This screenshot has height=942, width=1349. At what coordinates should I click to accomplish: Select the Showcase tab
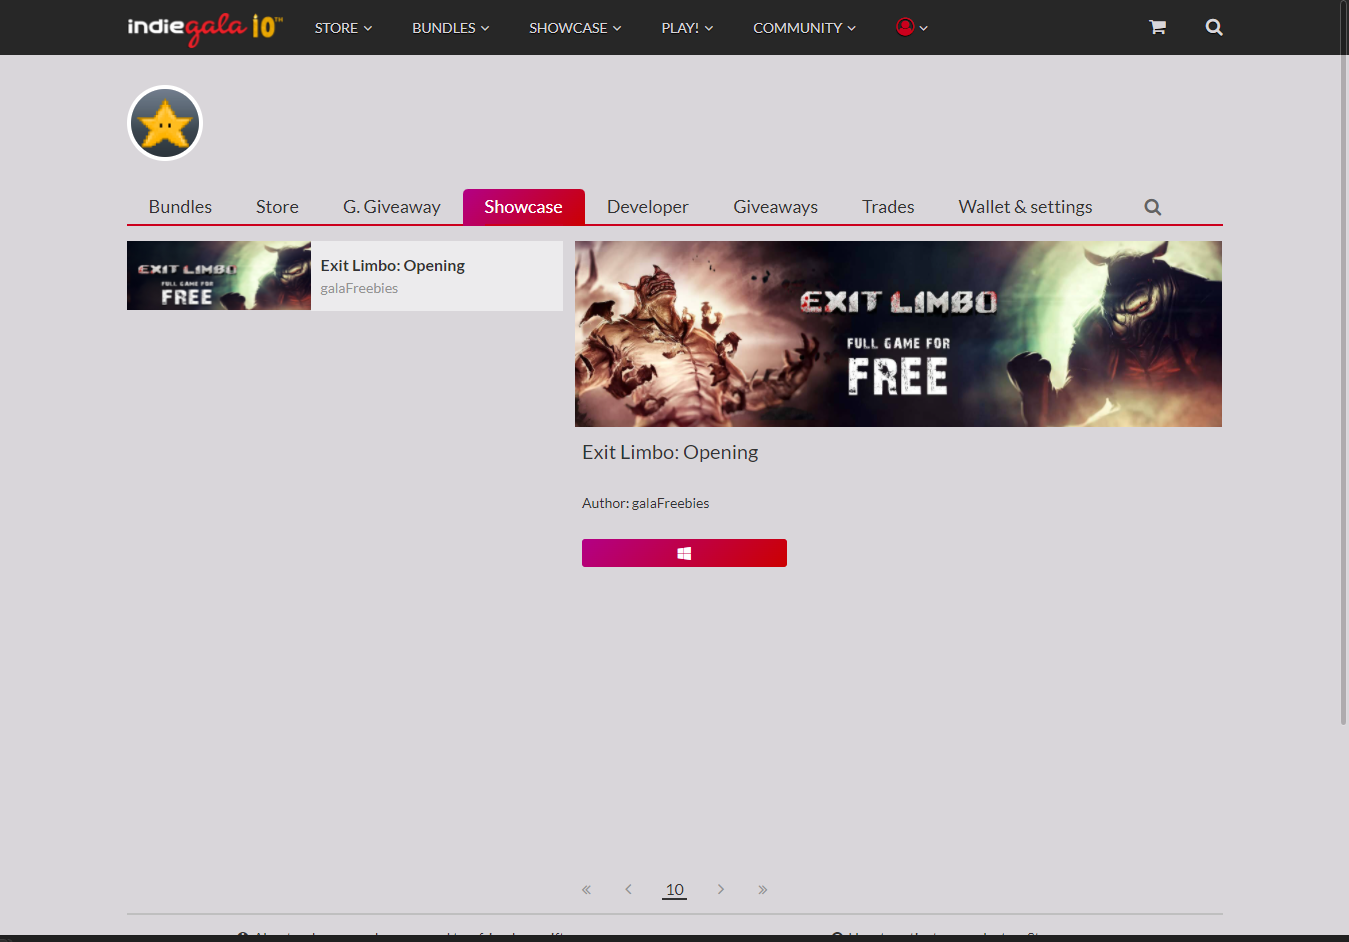[x=523, y=207]
